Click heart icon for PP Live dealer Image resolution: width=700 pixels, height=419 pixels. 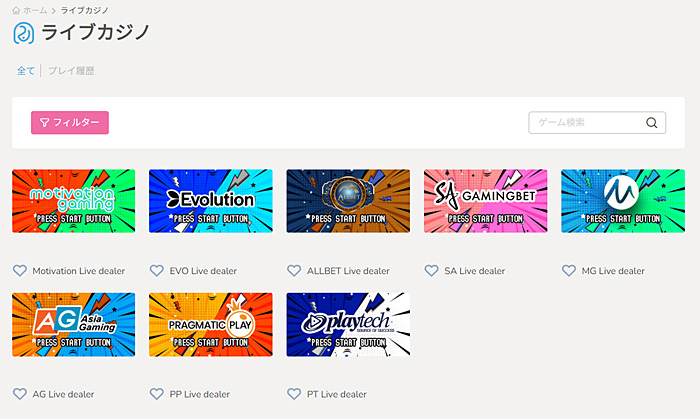[x=157, y=394]
